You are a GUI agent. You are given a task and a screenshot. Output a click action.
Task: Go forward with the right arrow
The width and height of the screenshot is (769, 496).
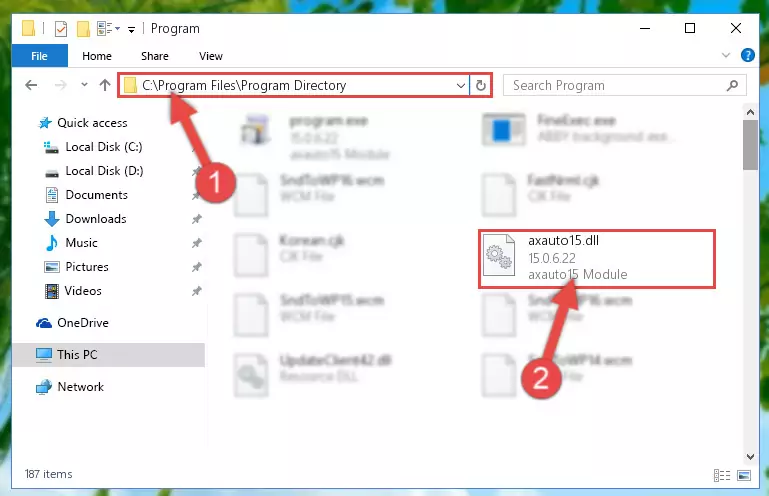click(x=60, y=85)
